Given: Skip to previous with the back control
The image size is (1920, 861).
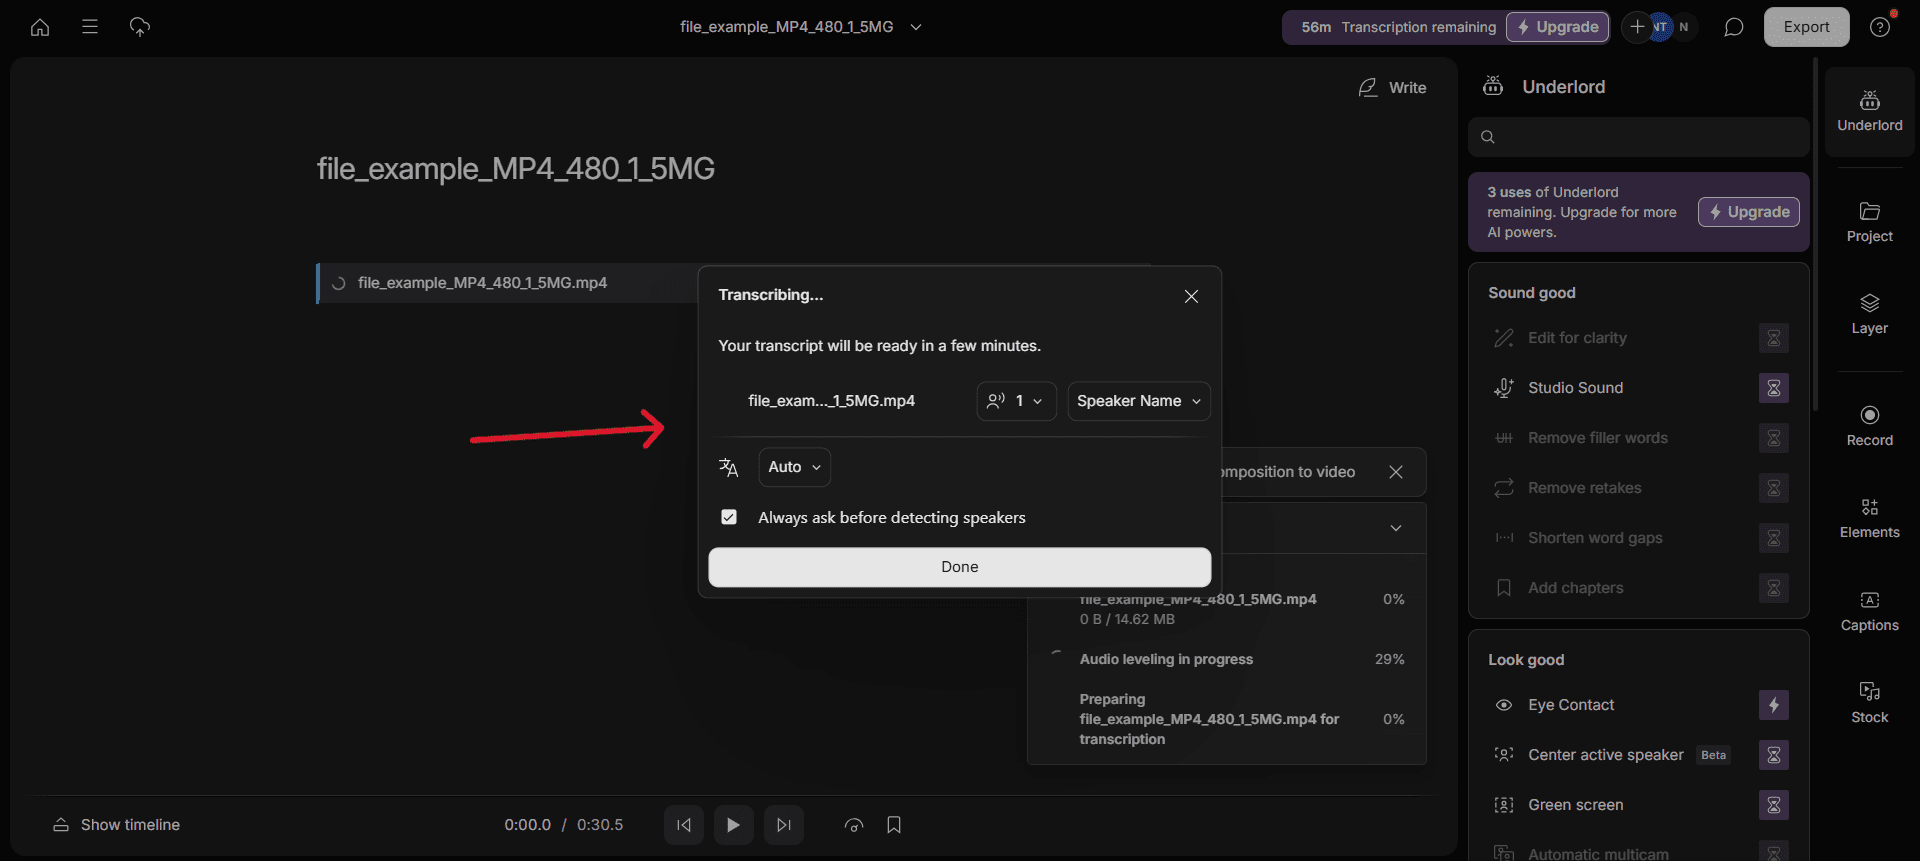Looking at the screenshot, I should point(684,825).
